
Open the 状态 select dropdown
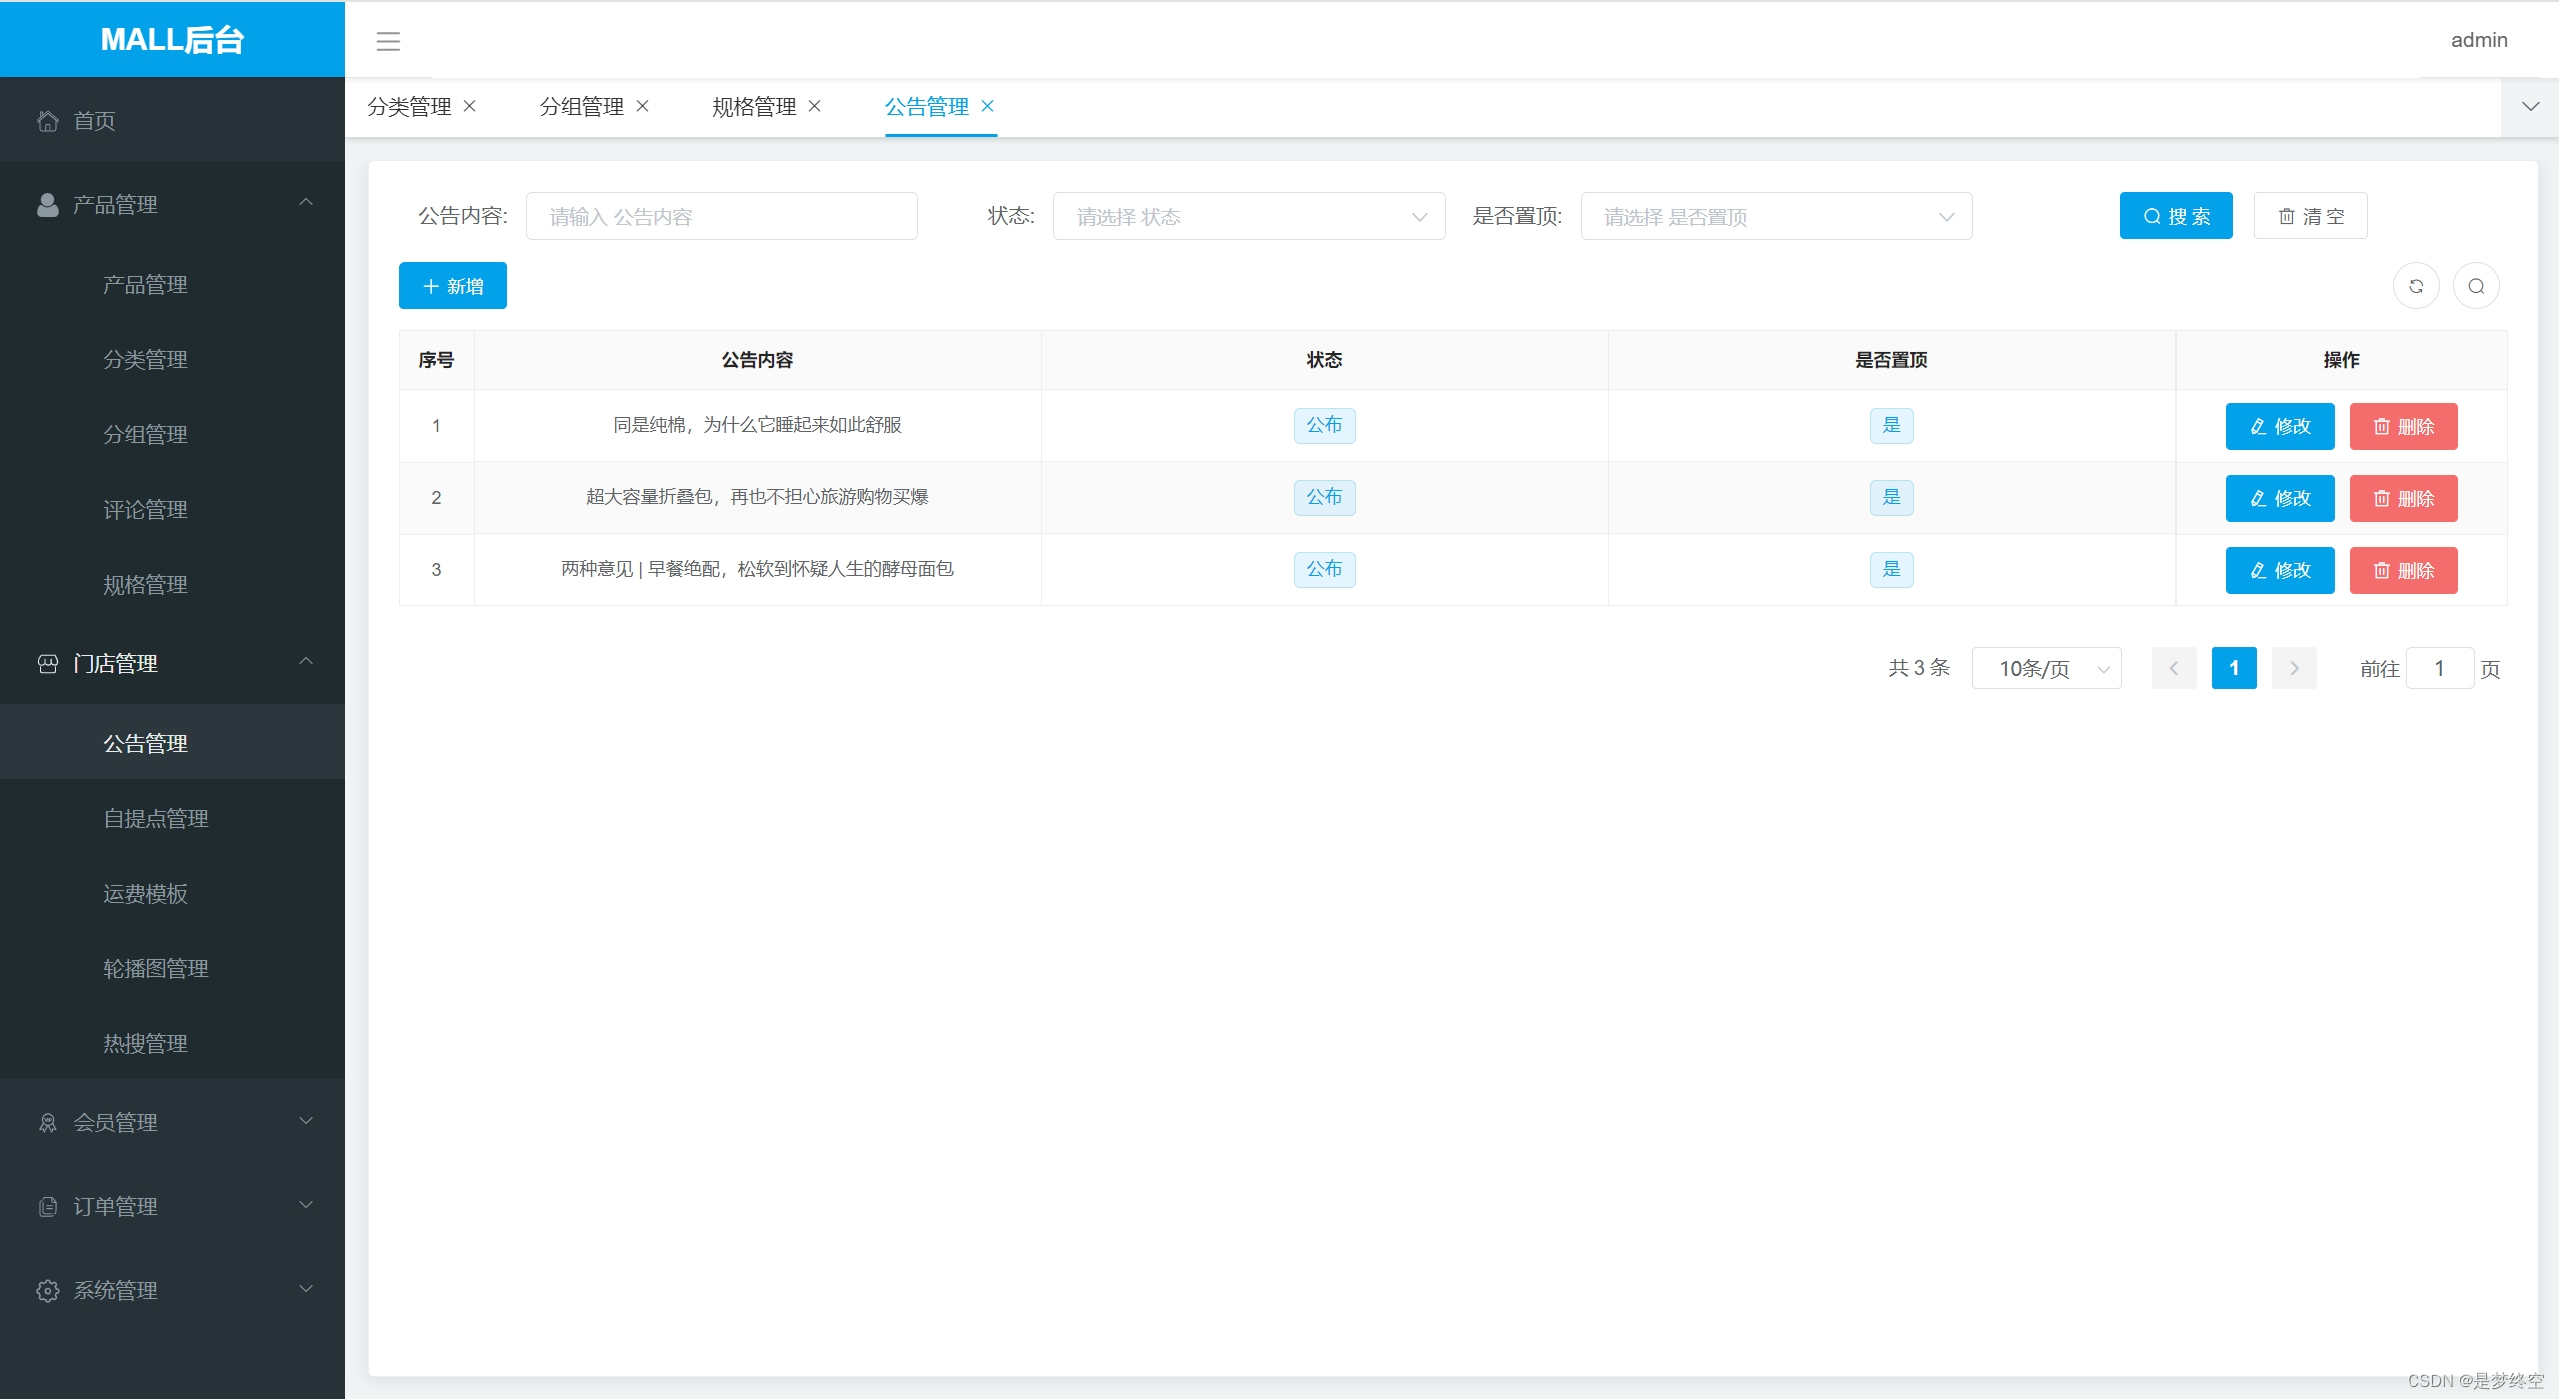(1249, 216)
